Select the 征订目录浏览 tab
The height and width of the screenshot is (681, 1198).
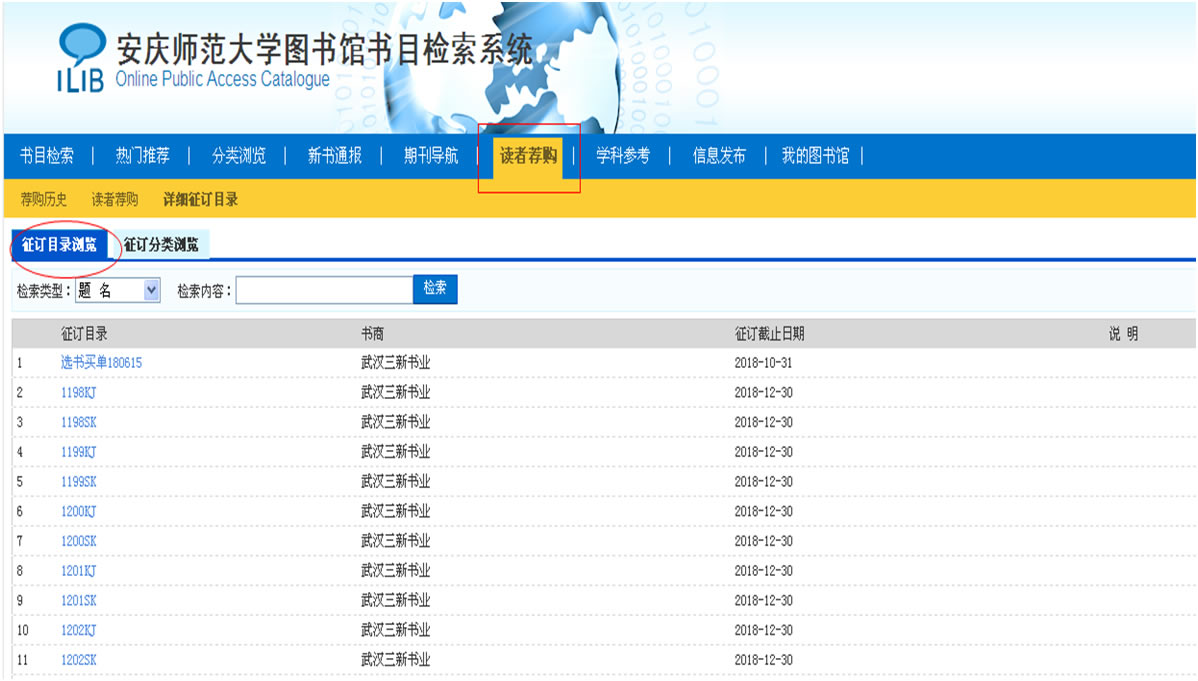click(59, 245)
